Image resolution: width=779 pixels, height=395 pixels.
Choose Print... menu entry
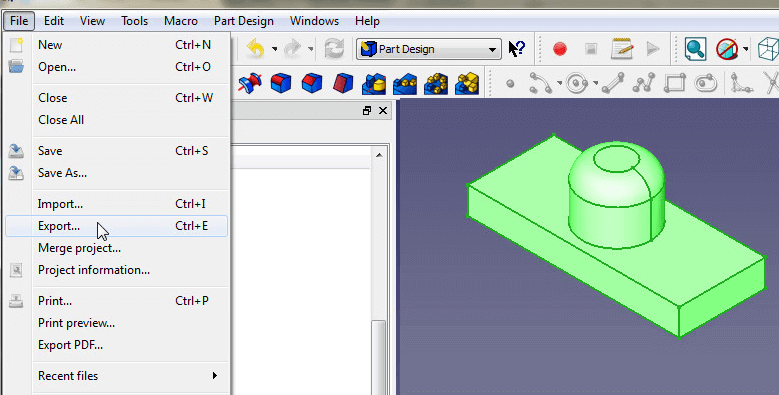click(116, 301)
